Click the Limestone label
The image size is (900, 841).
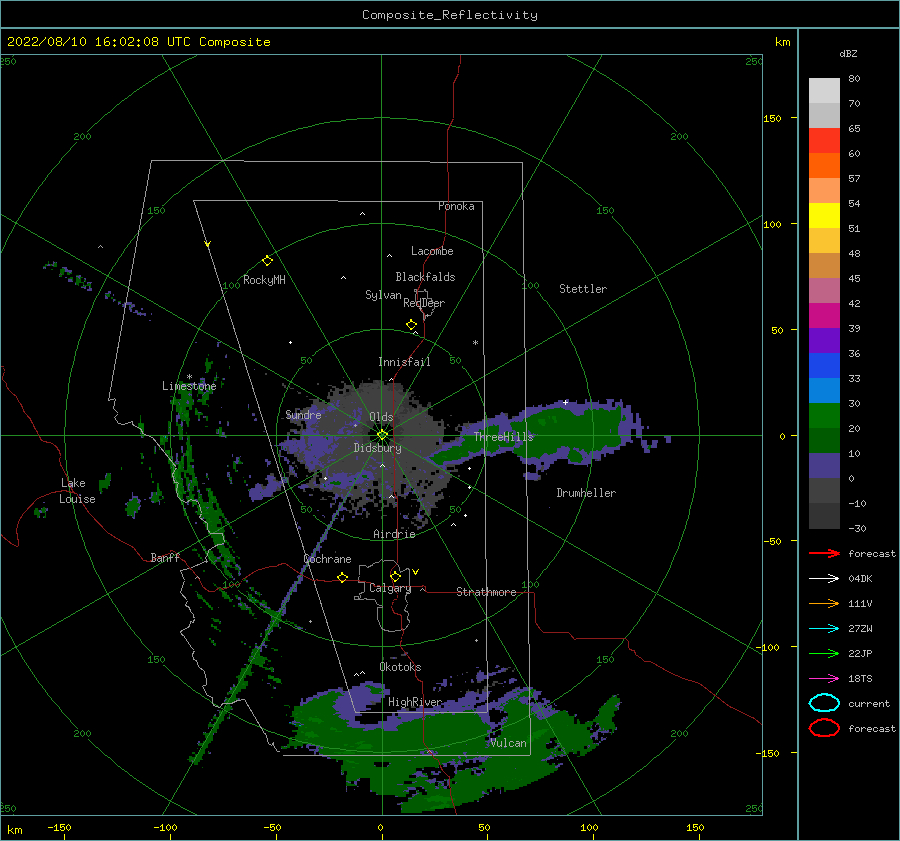tap(189, 386)
